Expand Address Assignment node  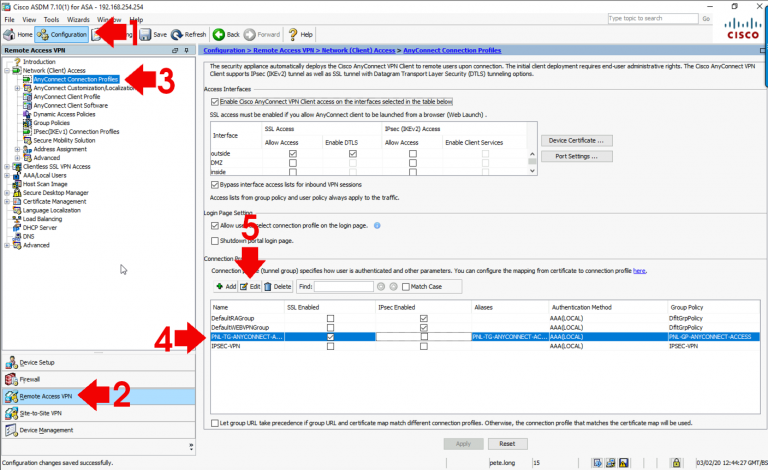pos(18,150)
